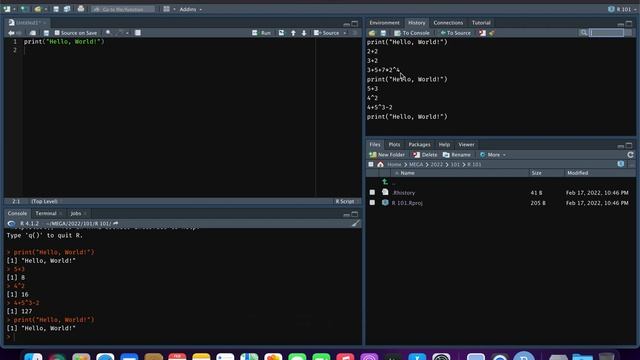
Task: Switch to the Packages tab
Action: pyautogui.click(x=419, y=144)
